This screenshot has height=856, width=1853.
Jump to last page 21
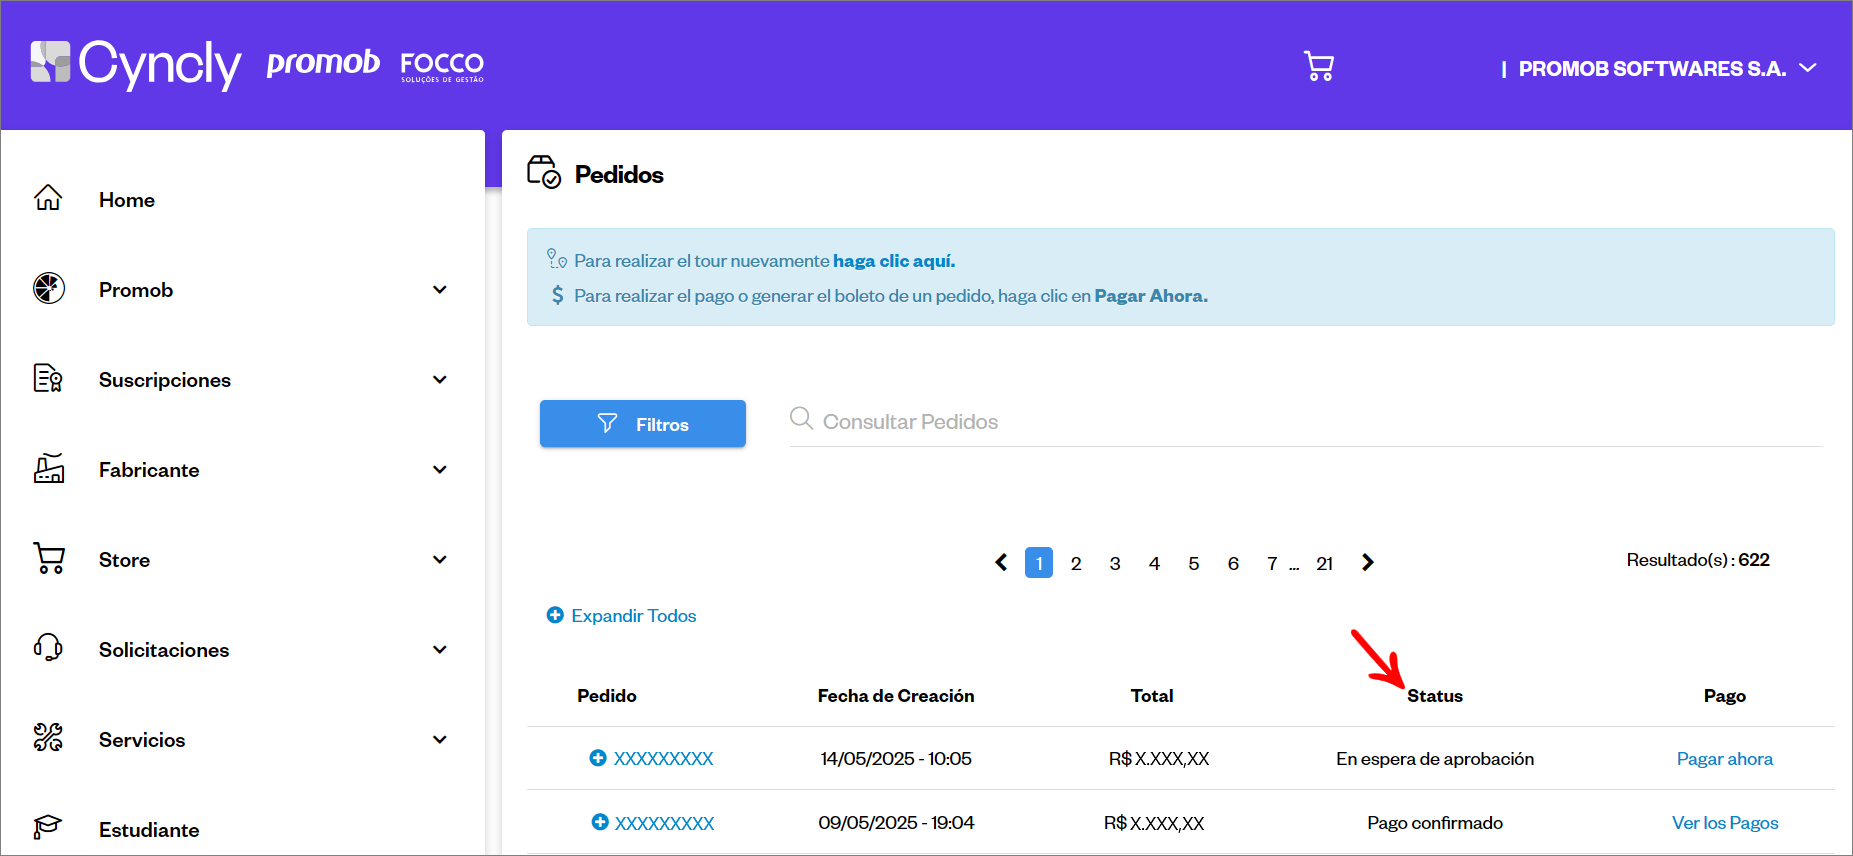click(x=1324, y=564)
